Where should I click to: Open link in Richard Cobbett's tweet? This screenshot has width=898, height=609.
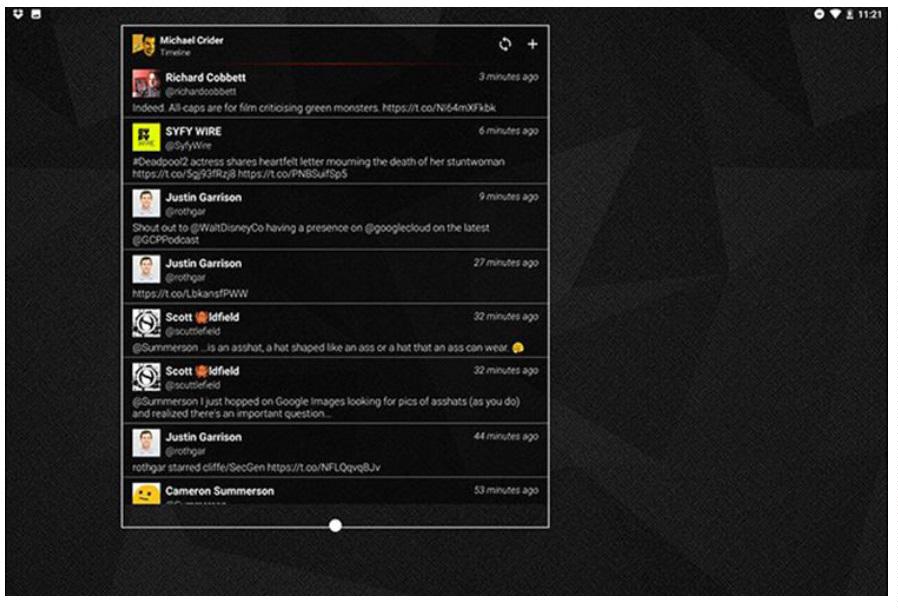tap(439, 108)
